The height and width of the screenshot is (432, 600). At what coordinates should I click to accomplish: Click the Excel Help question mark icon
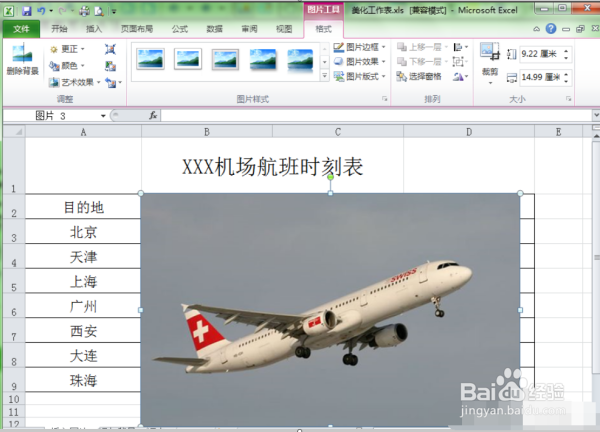[551, 28]
